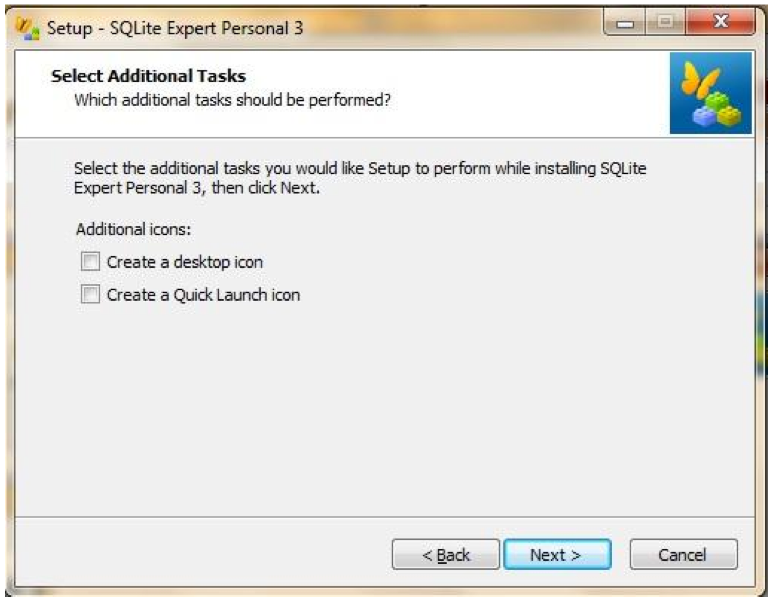Click the SQLite Expert butterfly logo image
The width and height of the screenshot is (772, 600).
pyautogui.click(x=710, y=93)
